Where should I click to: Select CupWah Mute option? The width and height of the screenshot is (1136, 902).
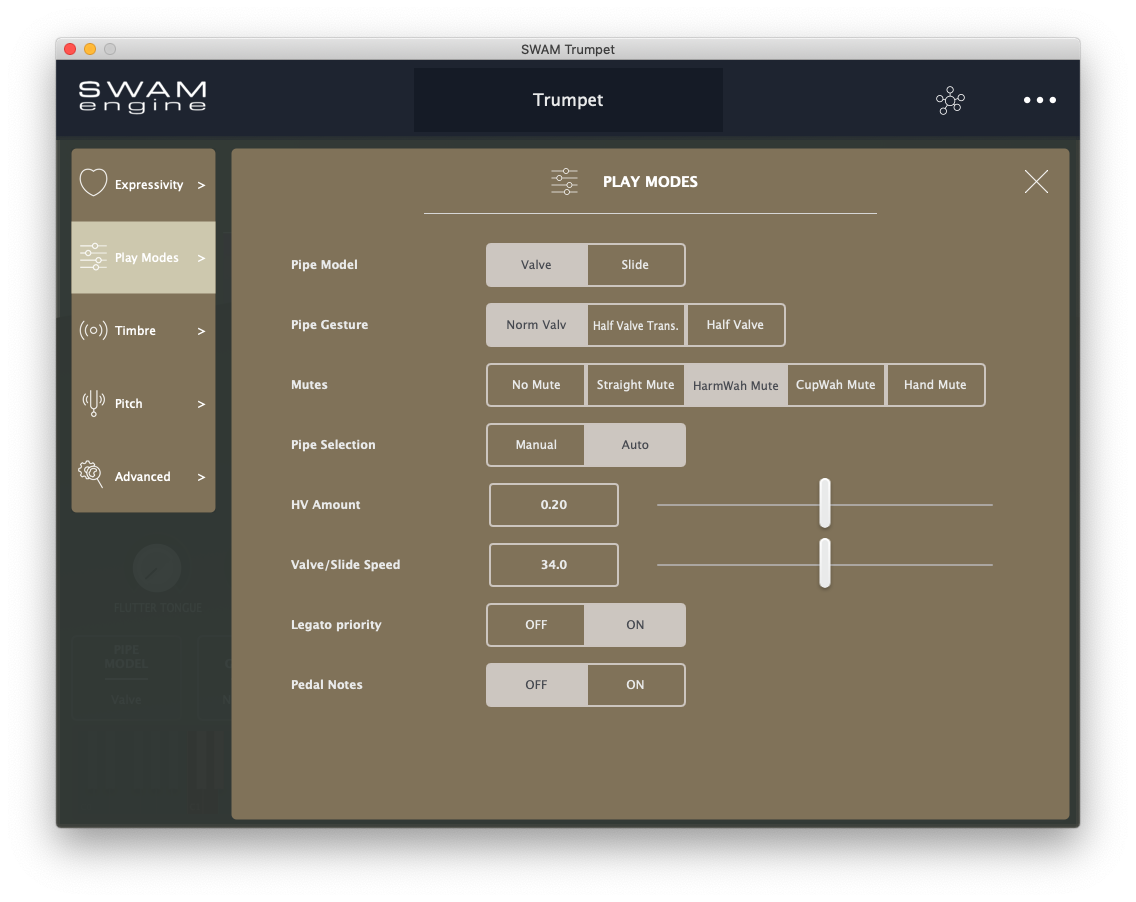[835, 385]
